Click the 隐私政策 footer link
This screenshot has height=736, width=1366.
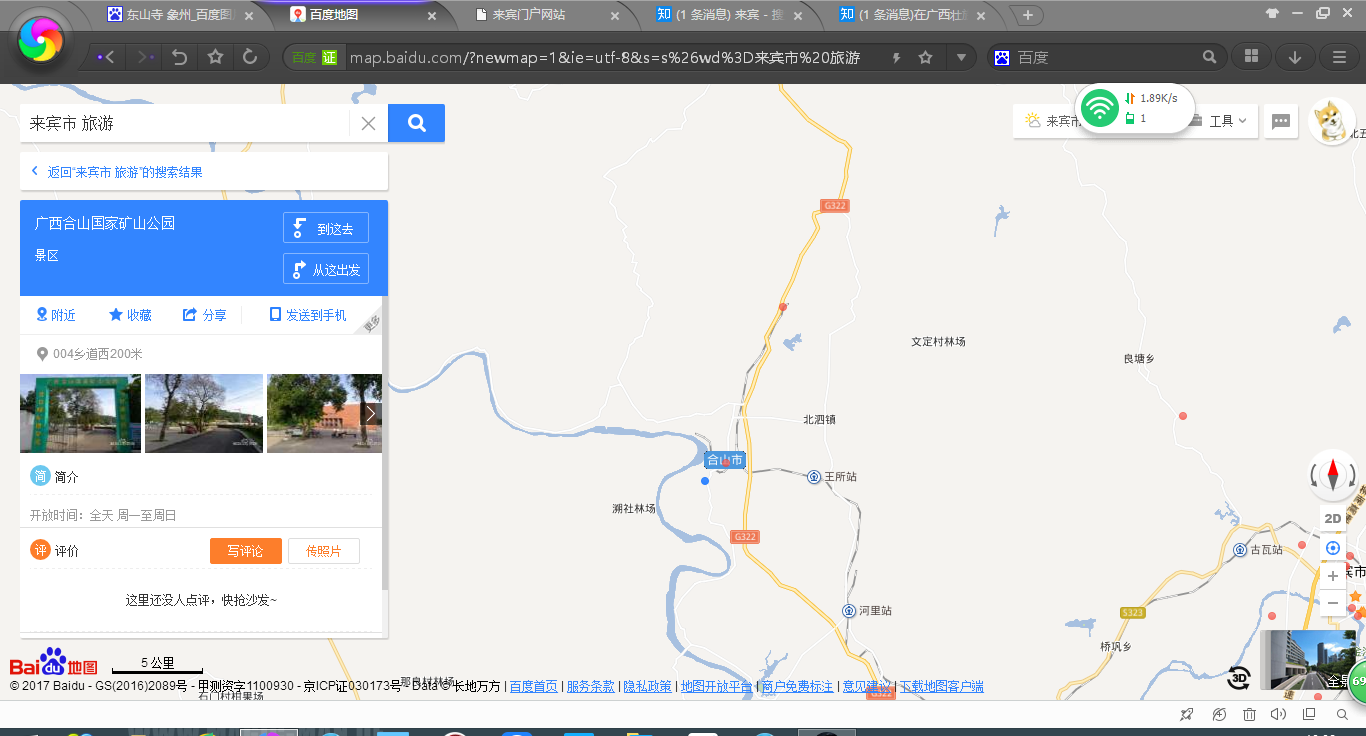click(x=648, y=686)
